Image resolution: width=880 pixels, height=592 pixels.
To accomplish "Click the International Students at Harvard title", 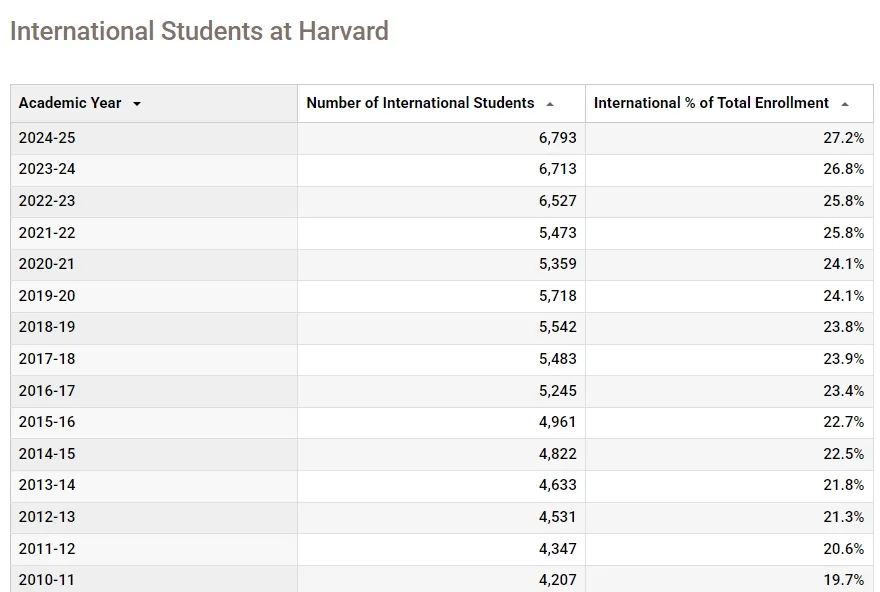I will point(199,31).
